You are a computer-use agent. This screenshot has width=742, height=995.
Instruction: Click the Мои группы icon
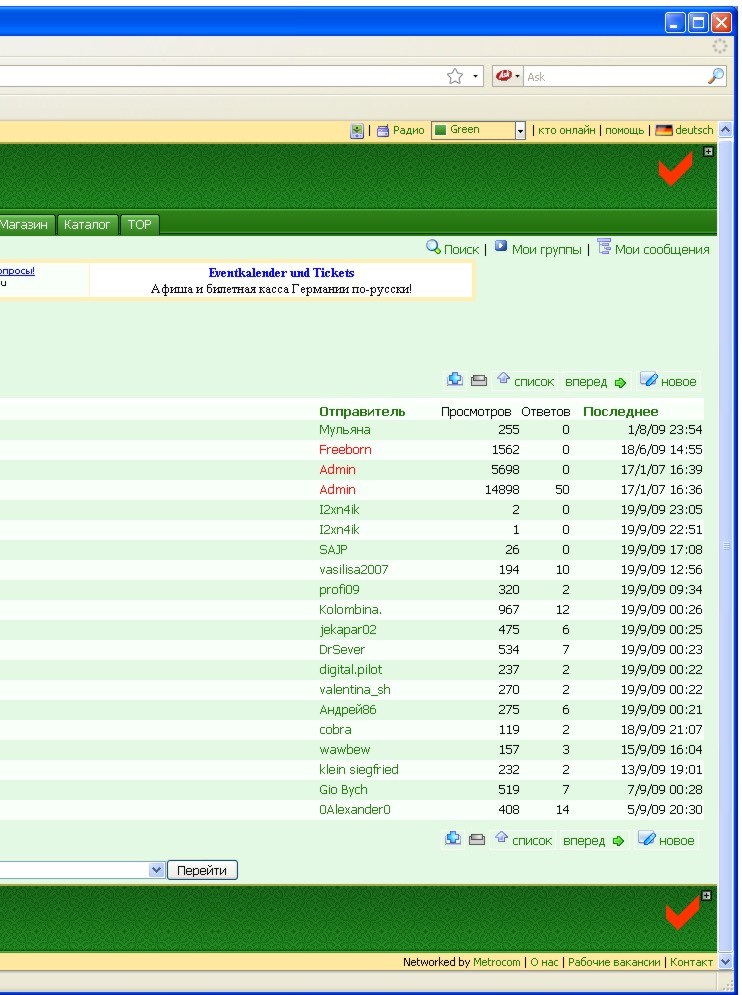501,247
